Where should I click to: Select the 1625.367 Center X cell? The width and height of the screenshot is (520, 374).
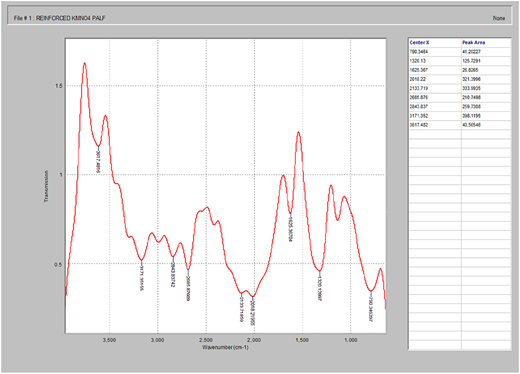[x=435, y=70]
